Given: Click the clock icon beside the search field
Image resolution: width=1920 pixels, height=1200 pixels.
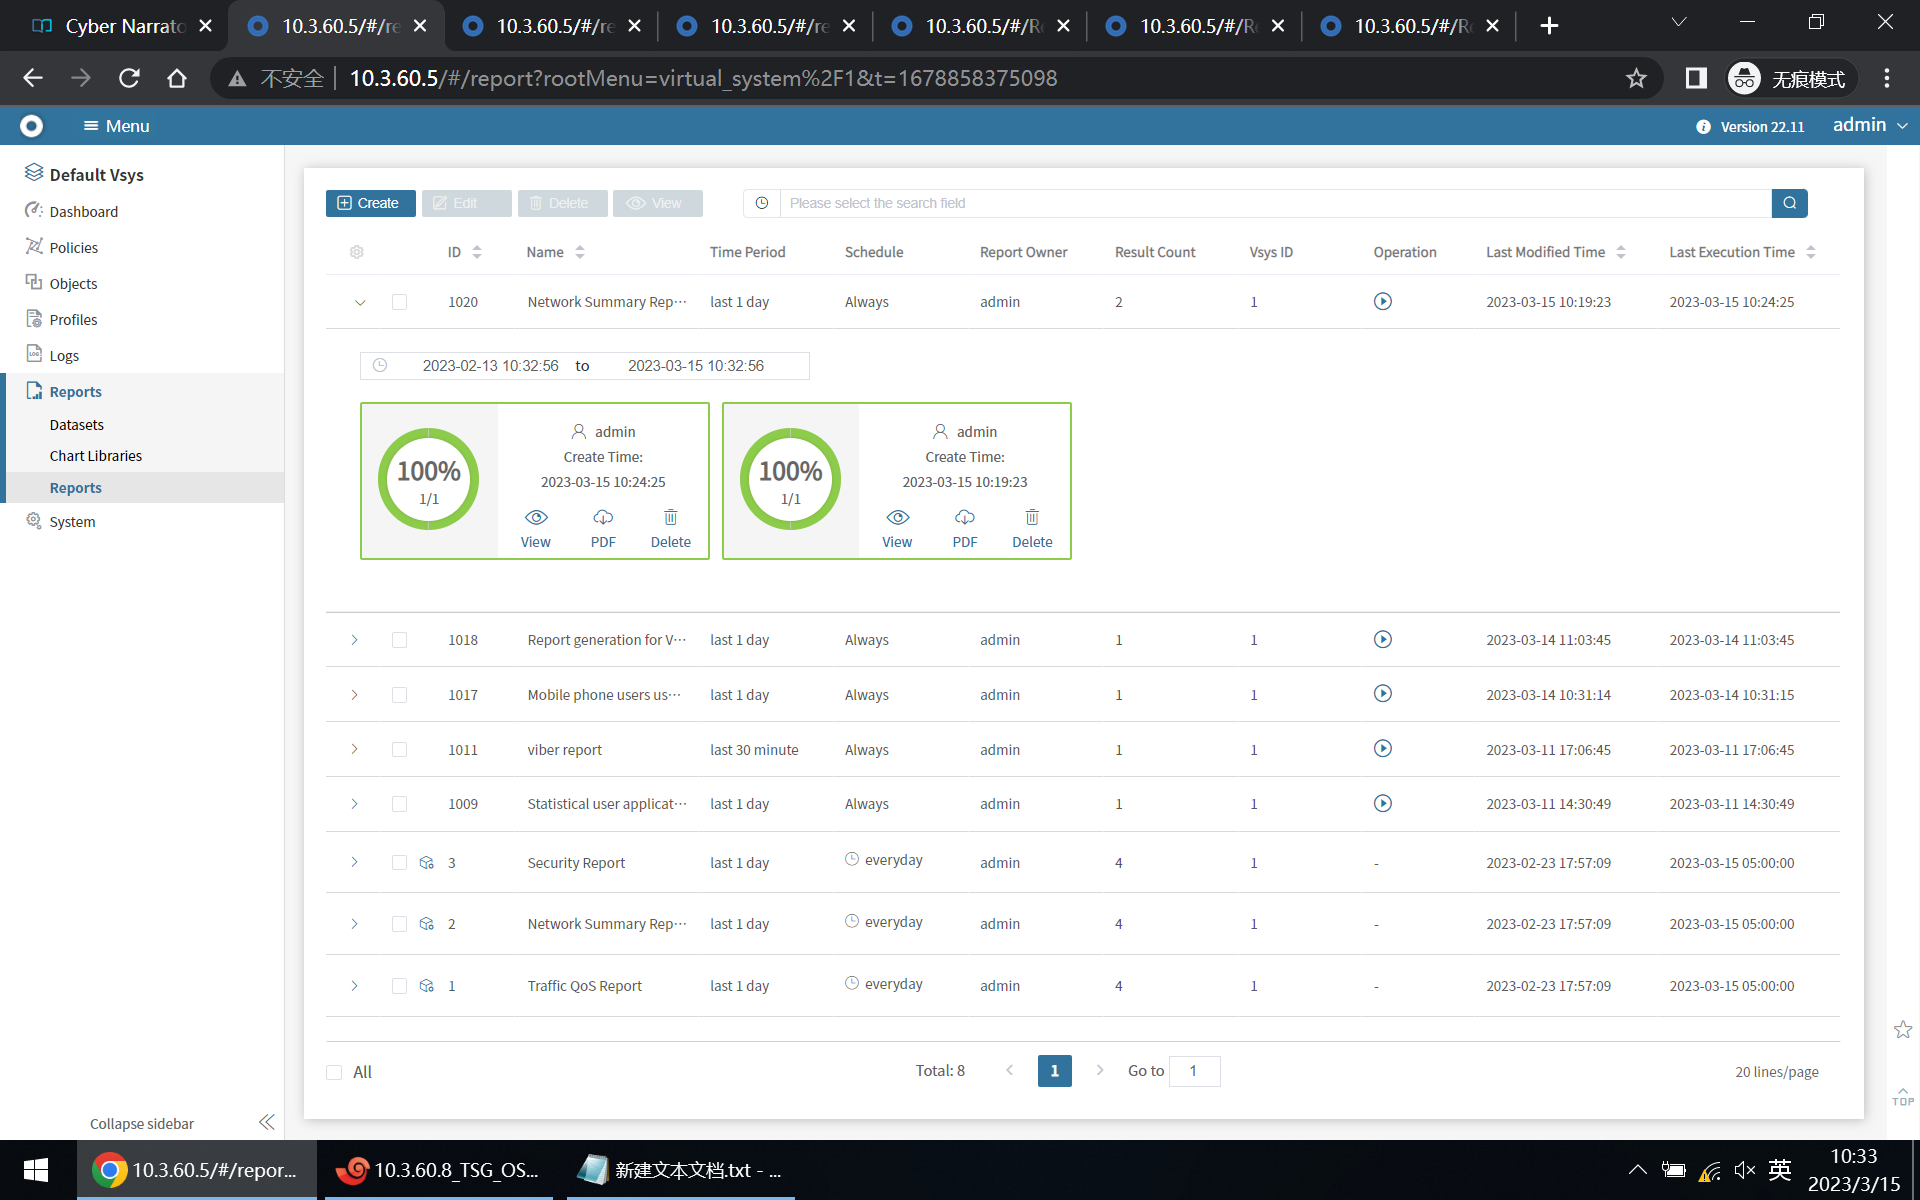Looking at the screenshot, I should pyautogui.click(x=762, y=203).
